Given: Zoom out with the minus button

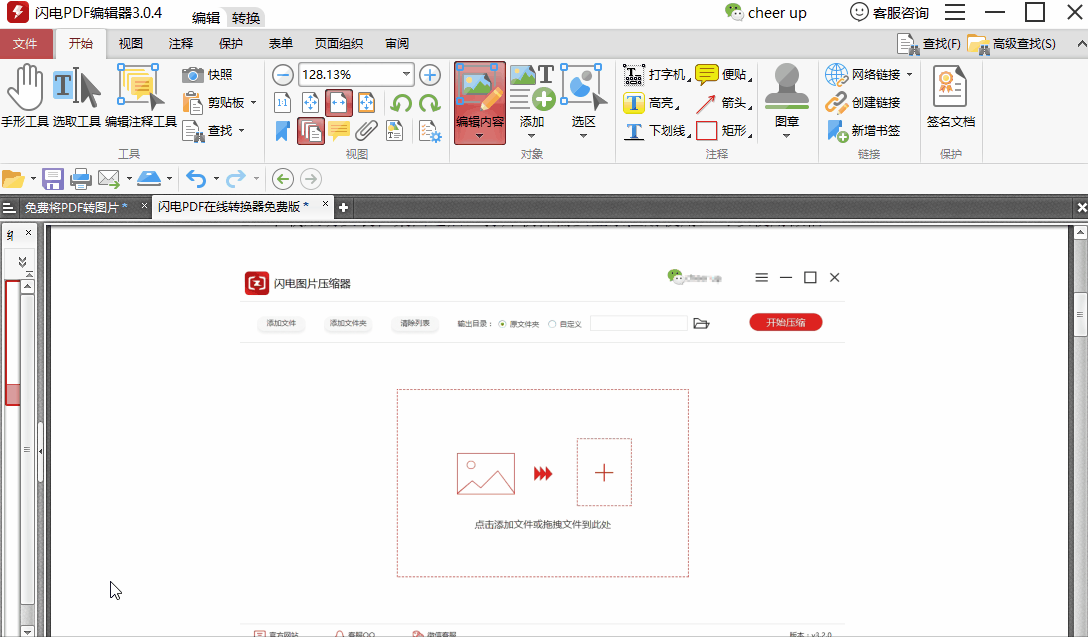Looking at the screenshot, I should pos(282,74).
